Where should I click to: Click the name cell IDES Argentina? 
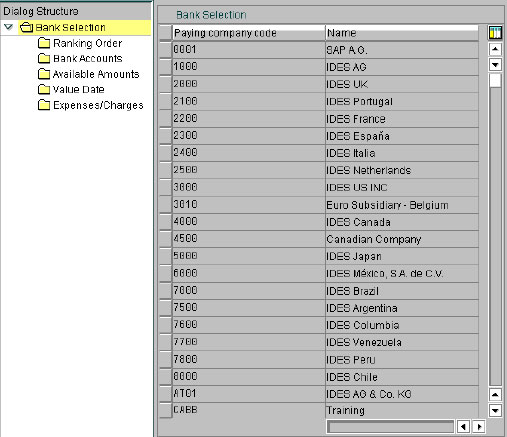click(x=402, y=307)
